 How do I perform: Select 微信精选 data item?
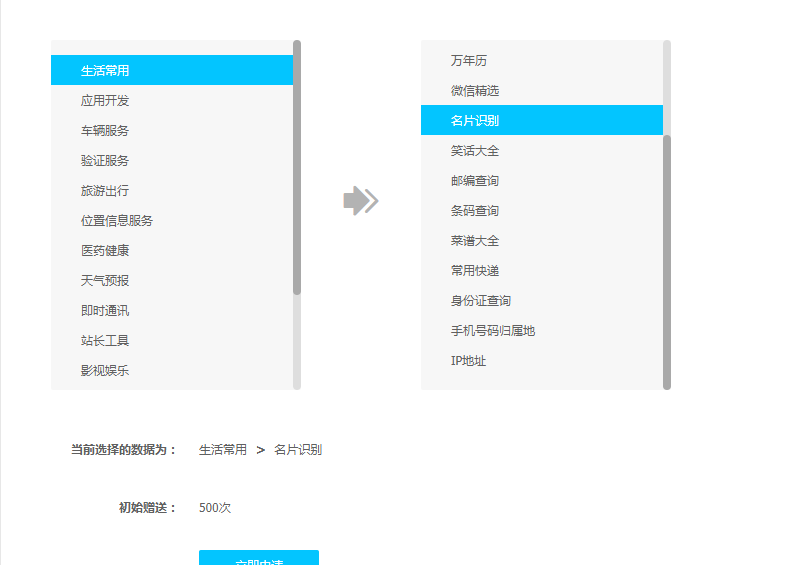475,91
